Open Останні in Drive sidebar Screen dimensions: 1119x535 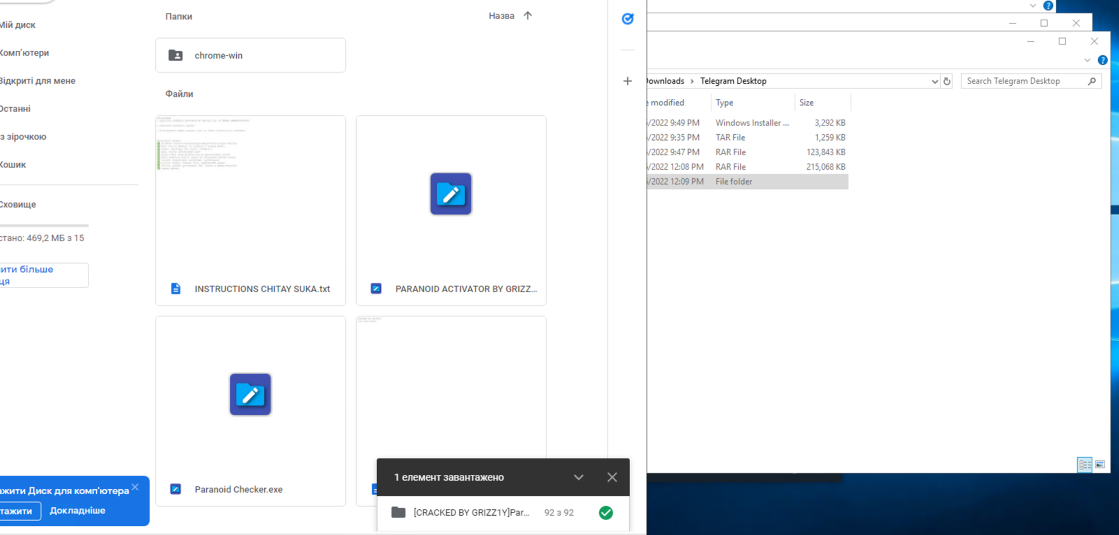point(14,108)
